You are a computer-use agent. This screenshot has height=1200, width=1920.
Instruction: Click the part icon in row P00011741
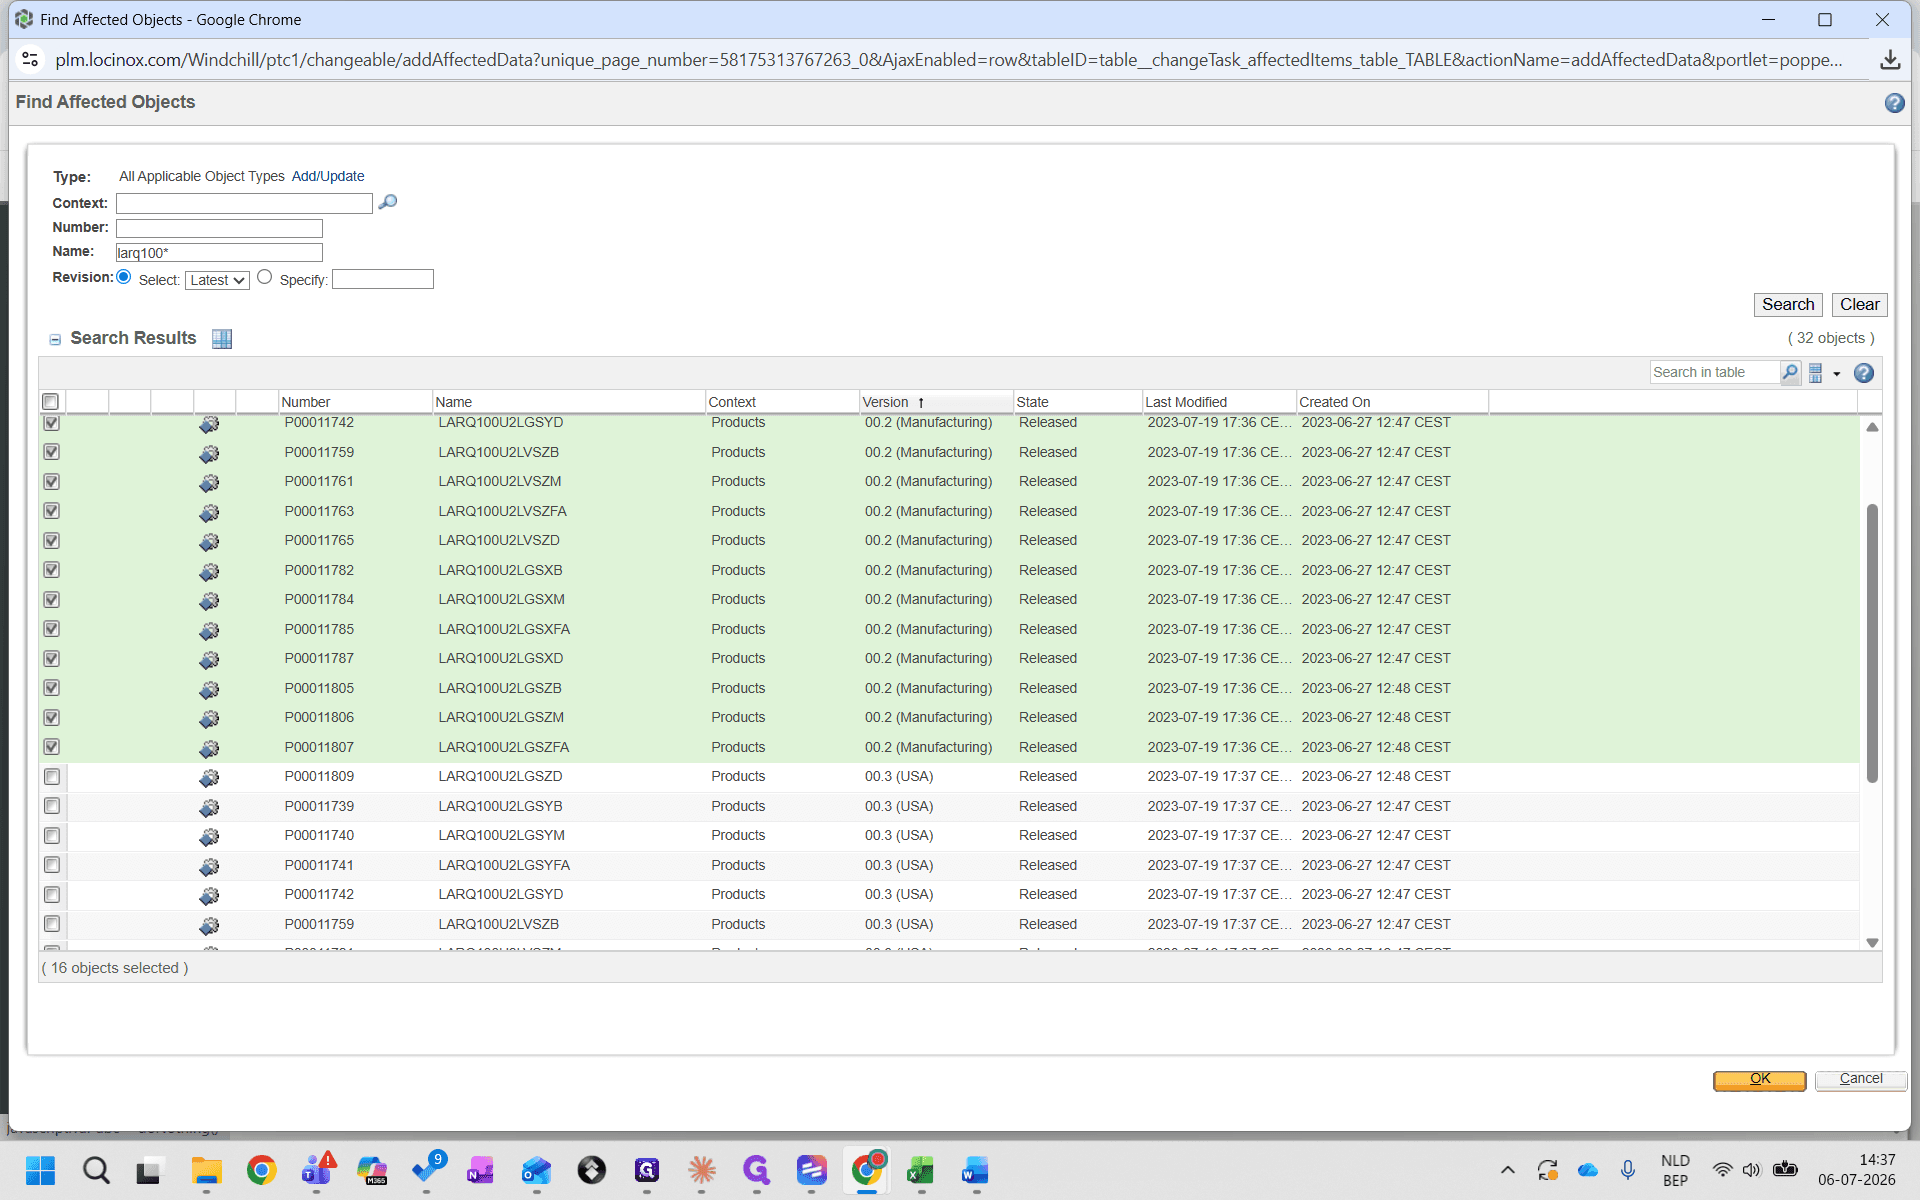coord(209,866)
